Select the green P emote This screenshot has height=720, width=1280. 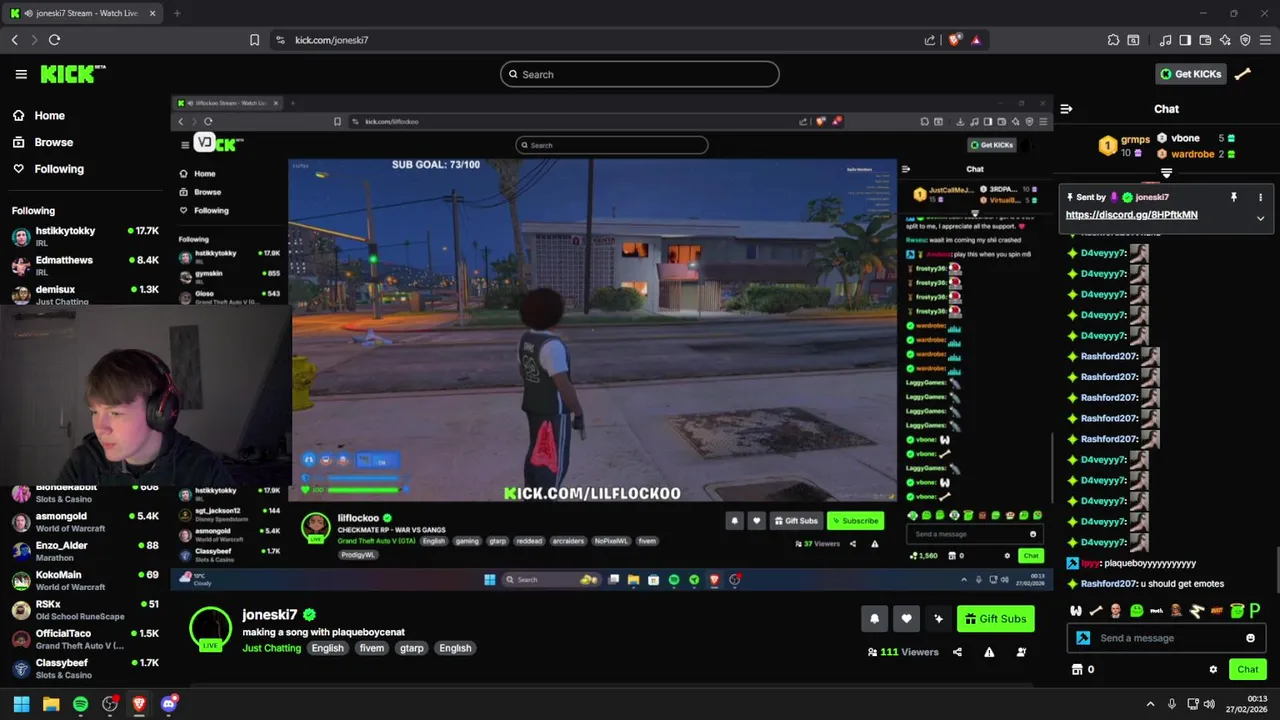(x=1255, y=611)
